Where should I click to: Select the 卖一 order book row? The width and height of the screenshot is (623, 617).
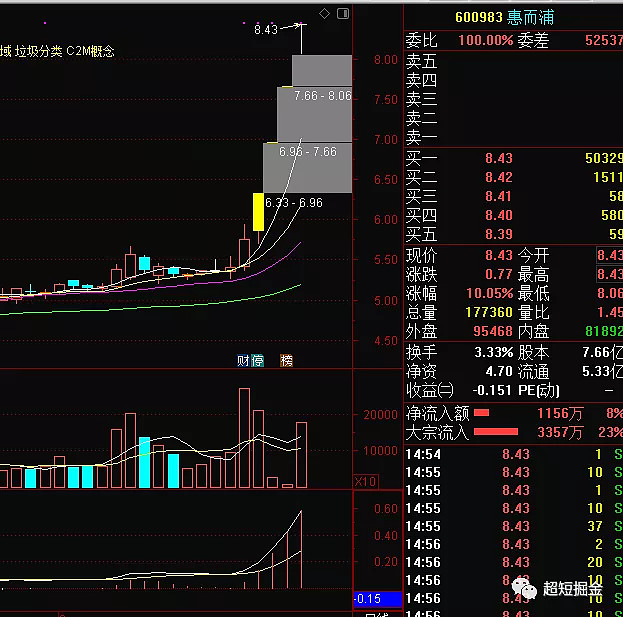pos(513,137)
